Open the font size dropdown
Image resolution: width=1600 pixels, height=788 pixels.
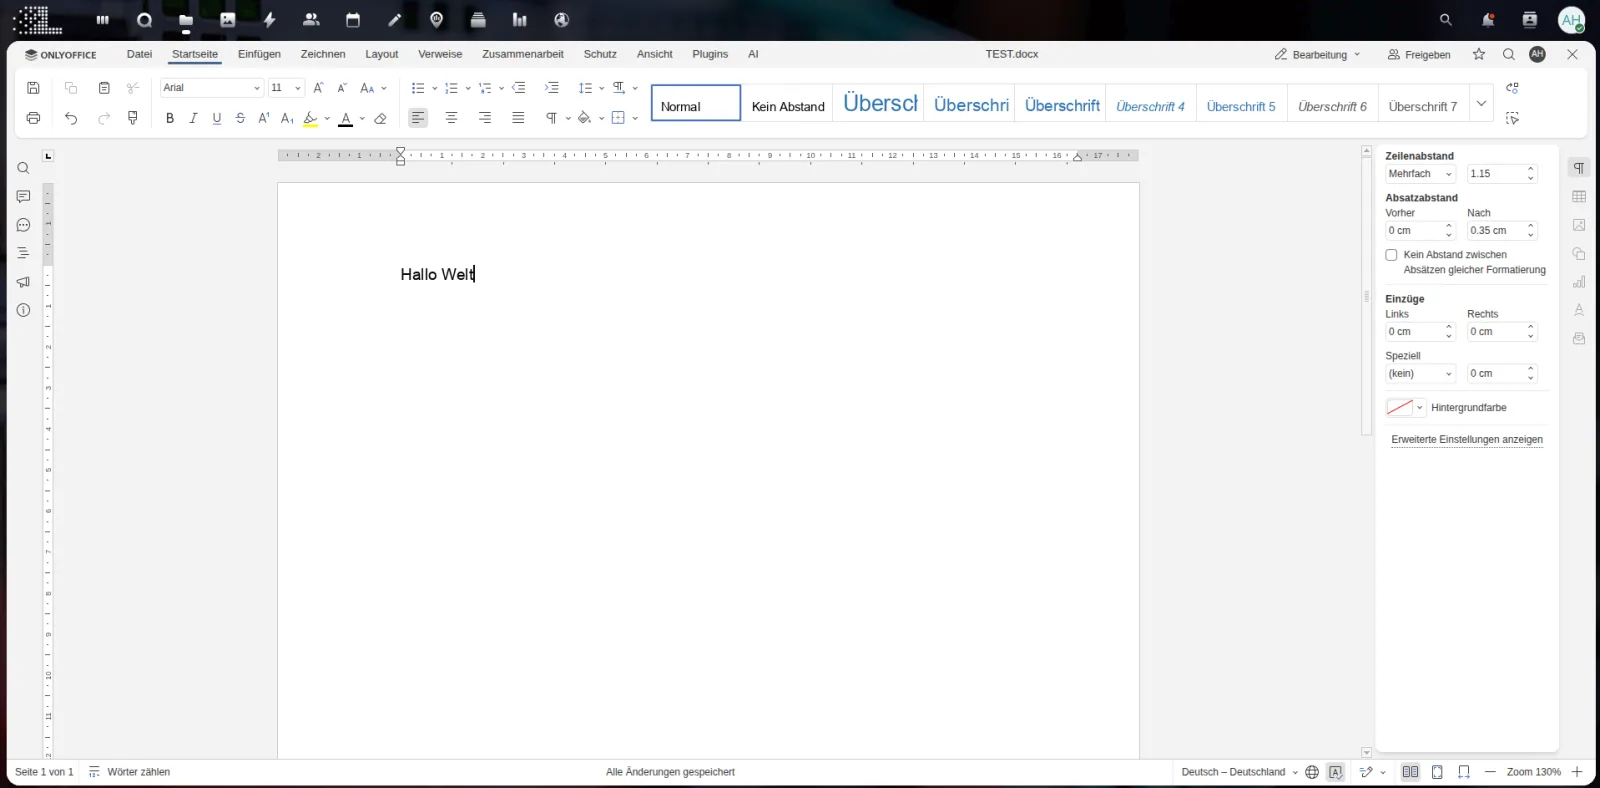click(297, 88)
